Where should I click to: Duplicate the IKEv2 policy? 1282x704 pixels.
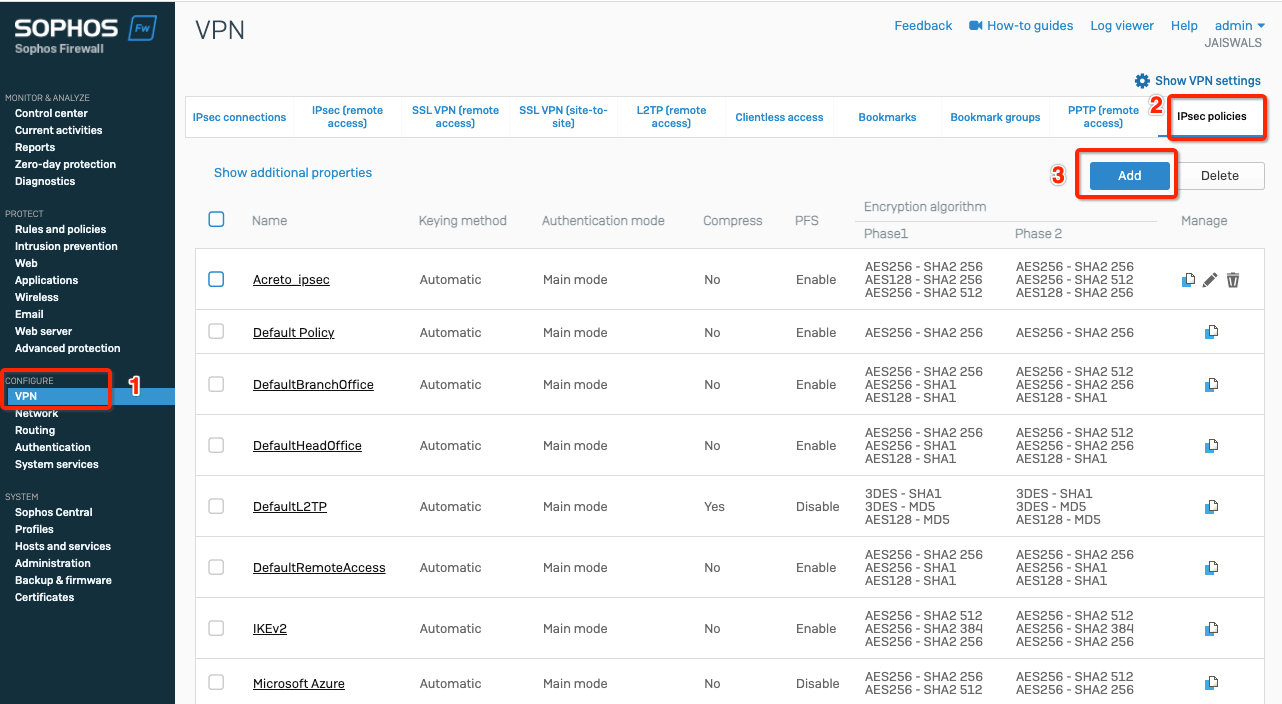(1211, 628)
